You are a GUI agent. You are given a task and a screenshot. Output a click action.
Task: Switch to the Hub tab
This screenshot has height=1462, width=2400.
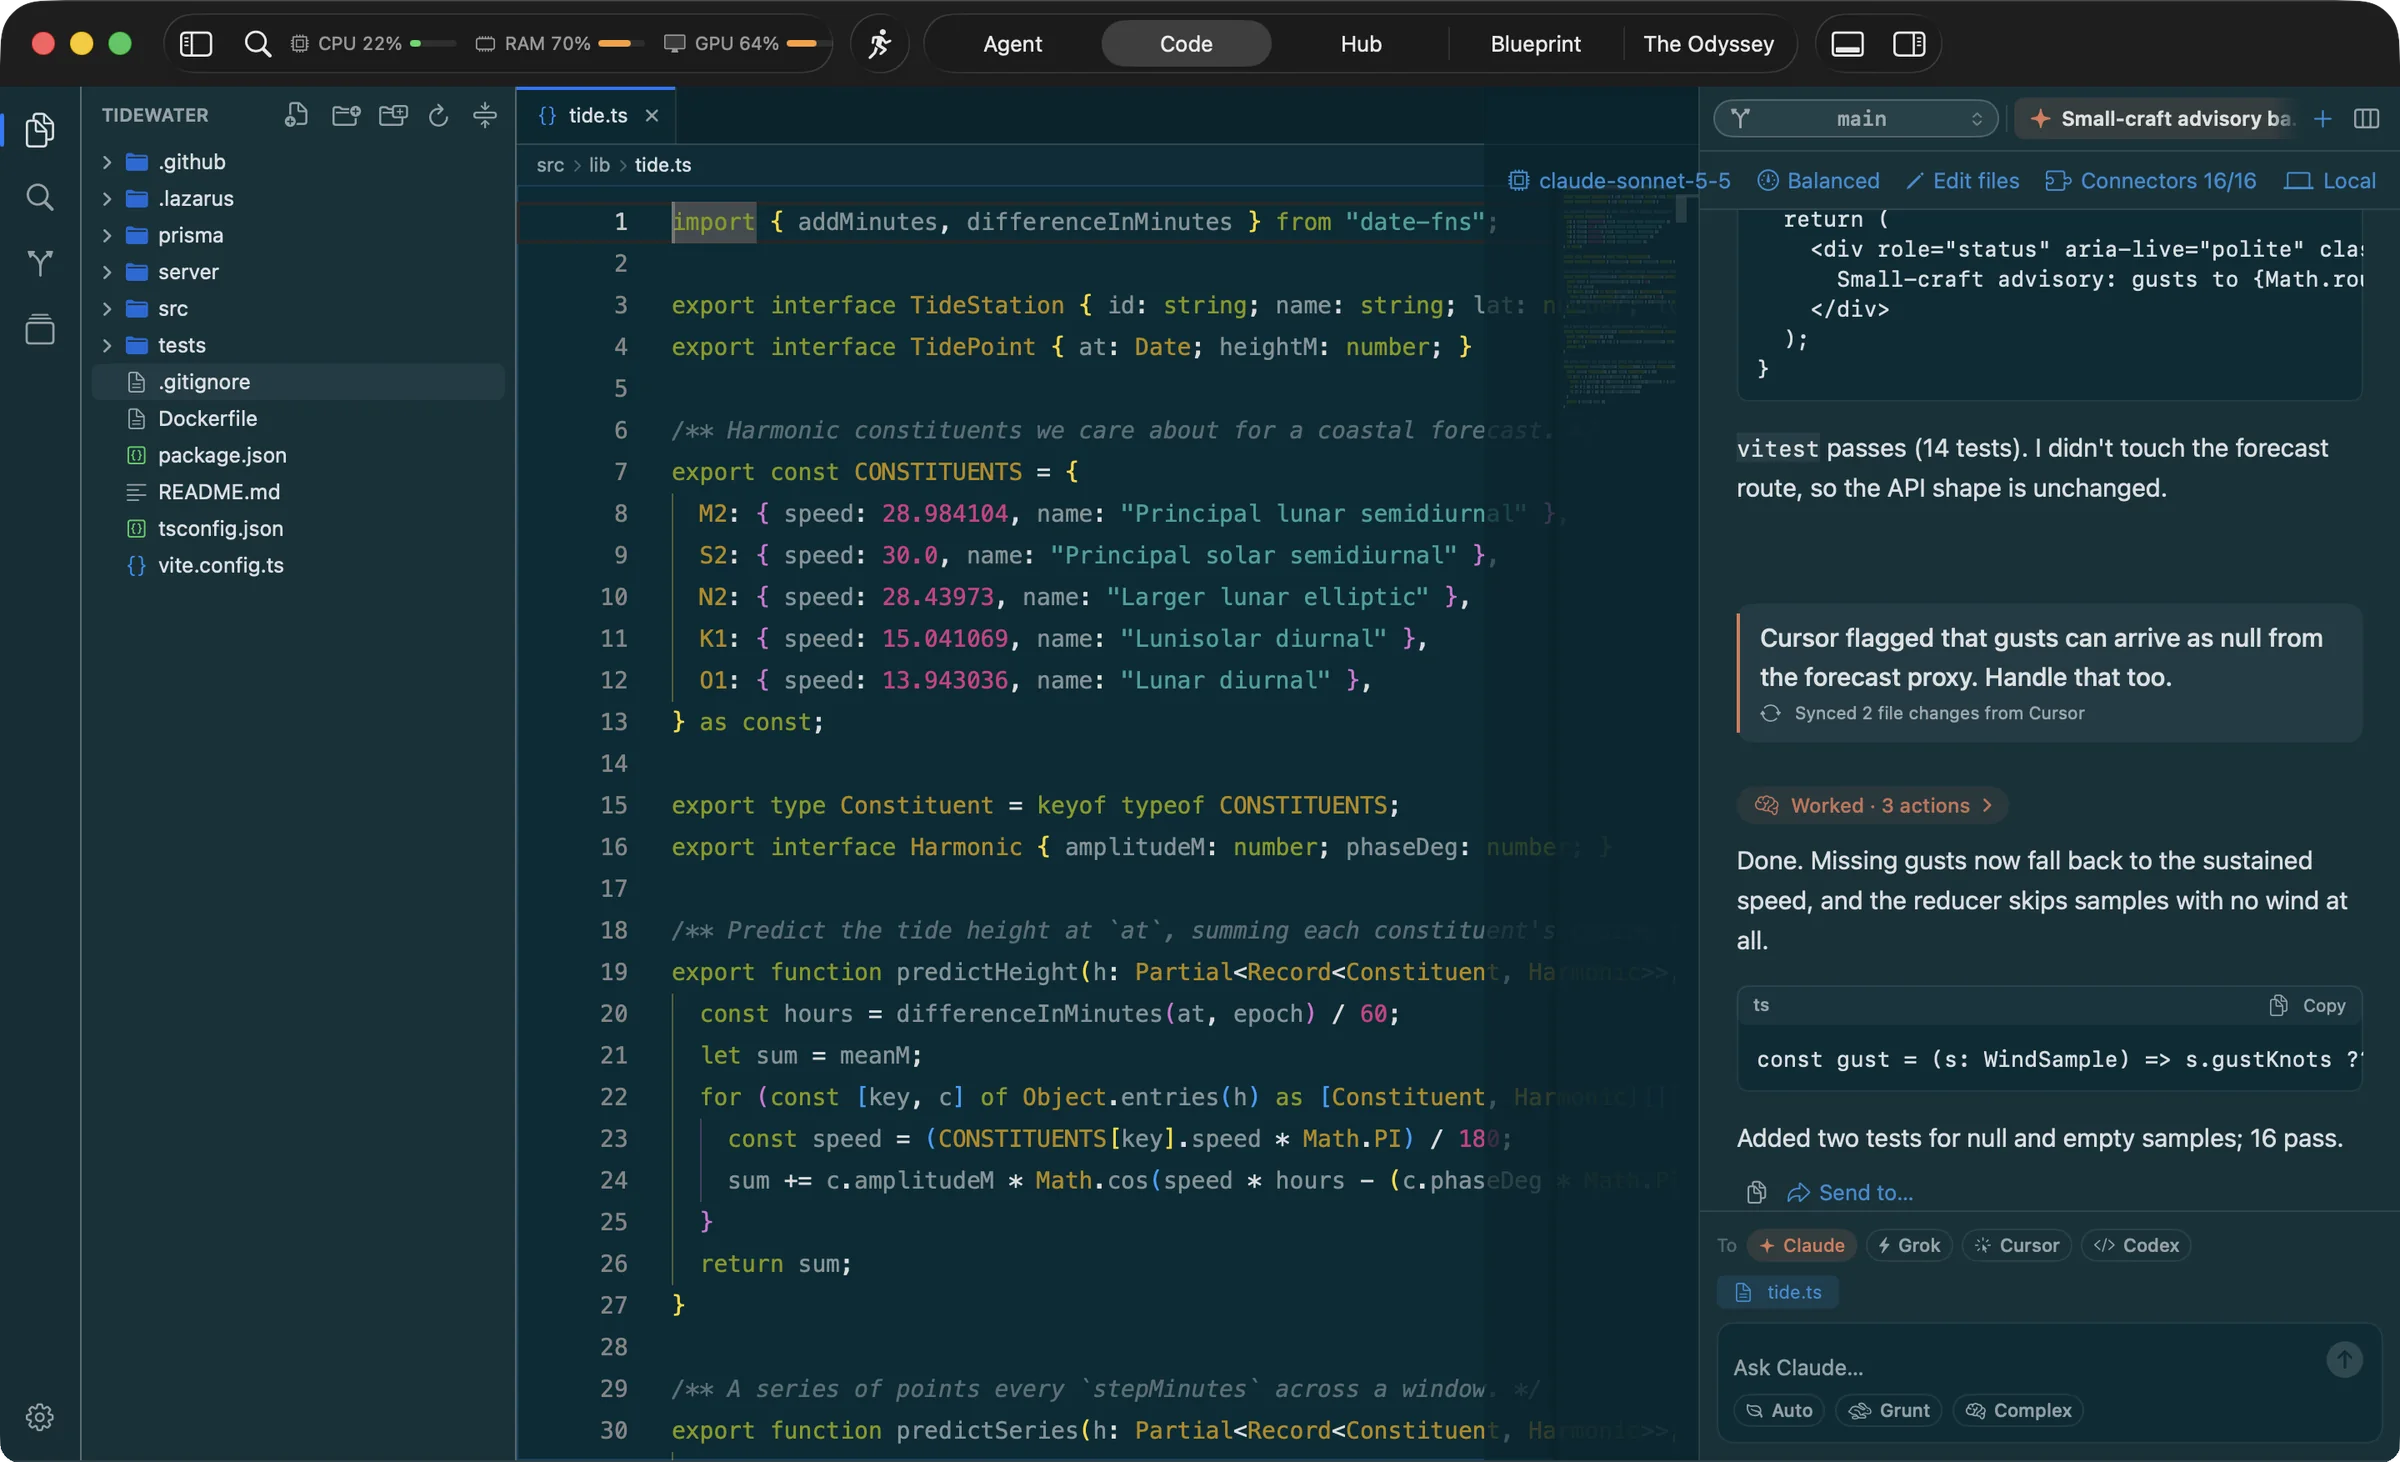click(1360, 44)
